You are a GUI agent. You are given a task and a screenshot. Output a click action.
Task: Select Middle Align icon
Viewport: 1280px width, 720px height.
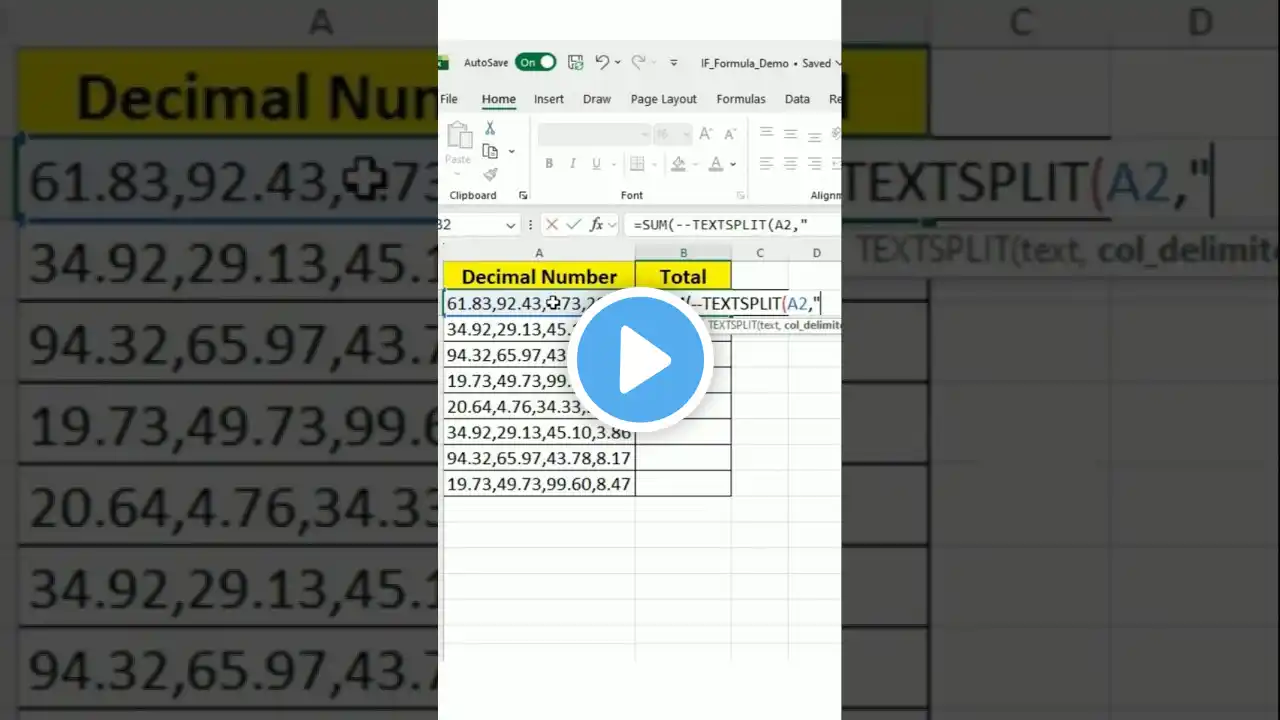click(791, 133)
